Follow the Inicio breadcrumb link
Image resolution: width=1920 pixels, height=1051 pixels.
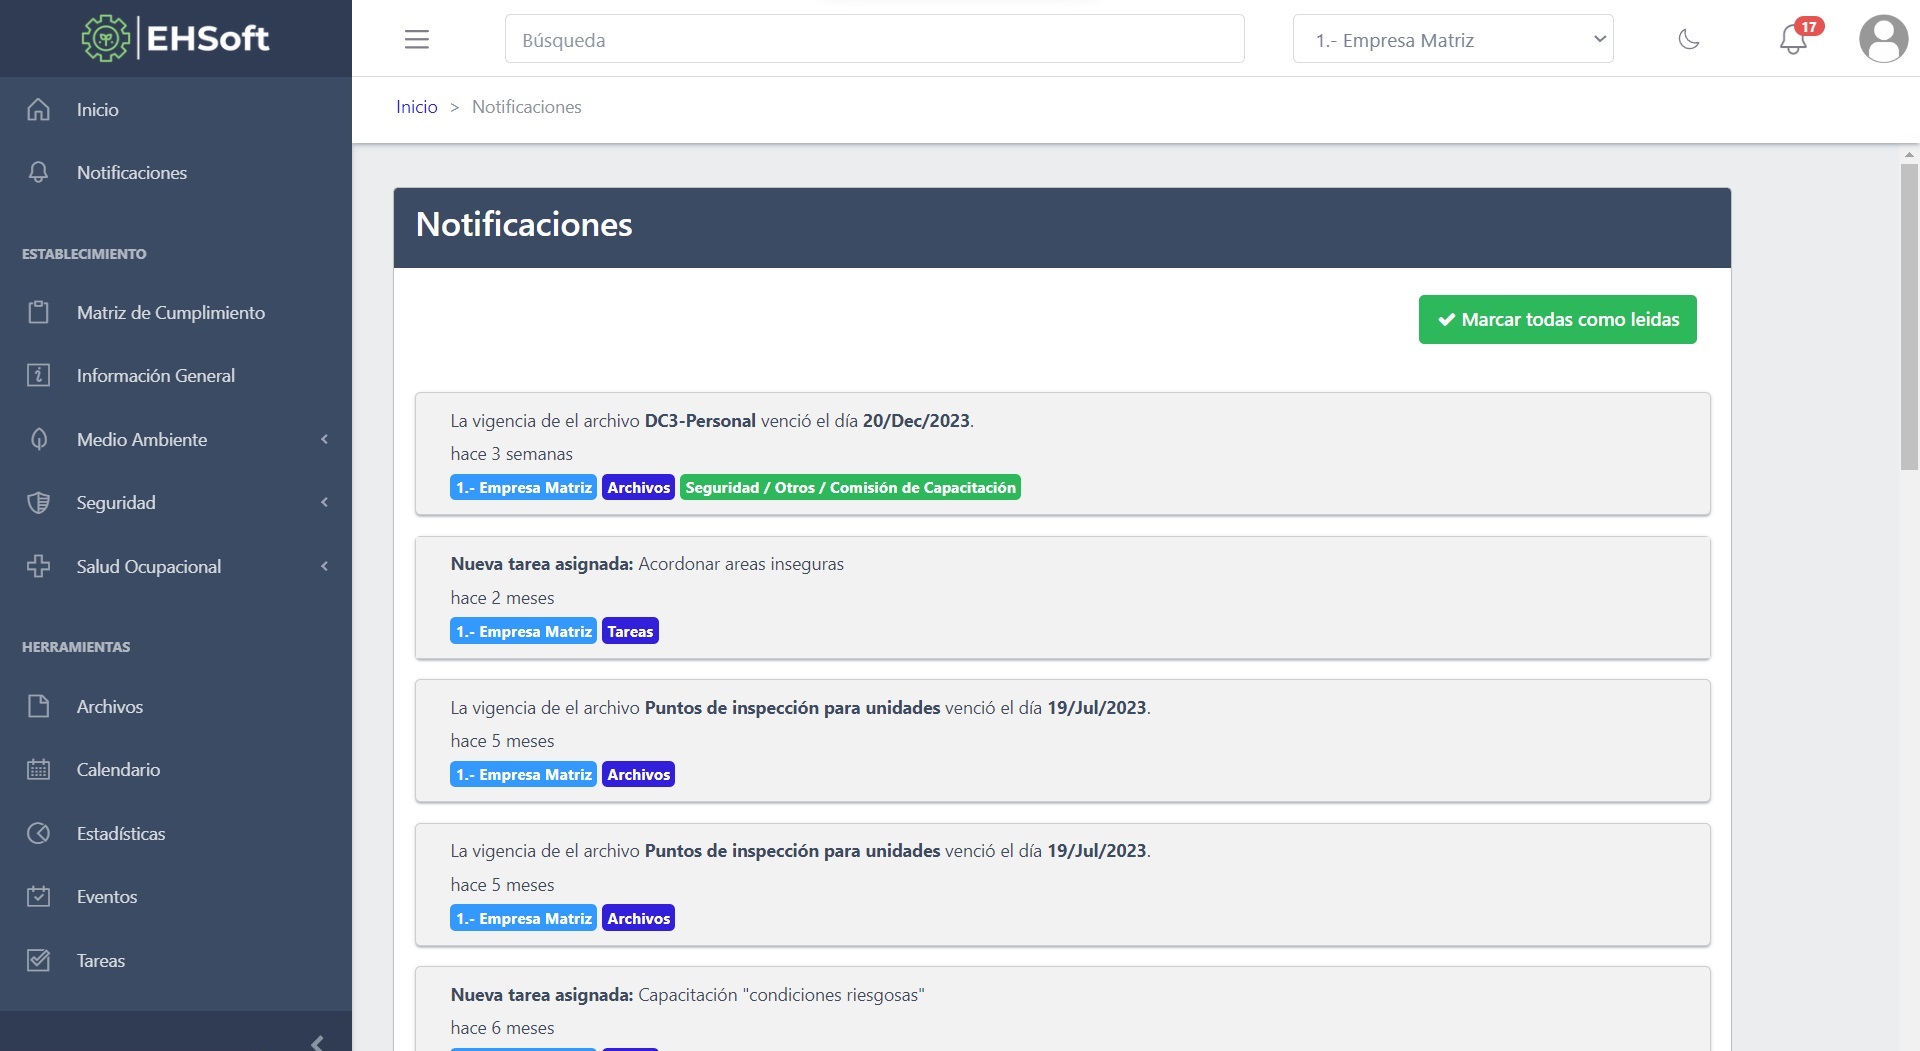[x=417, y=106]
